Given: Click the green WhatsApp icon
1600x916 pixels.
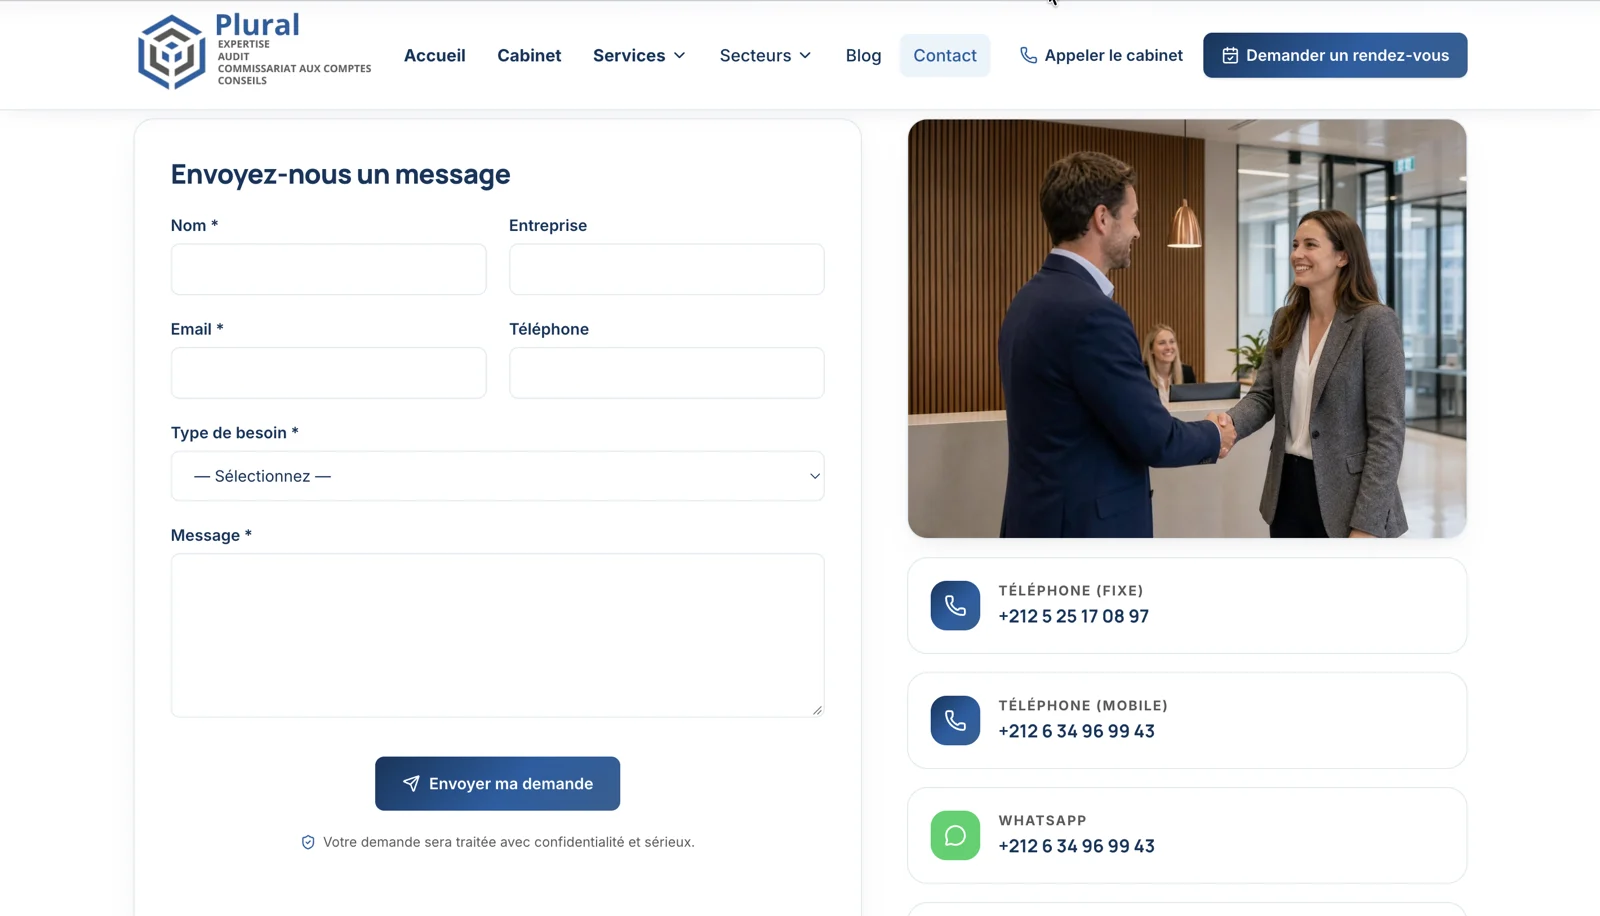Looking at the screenshot, I should click(x=955, y=835).
